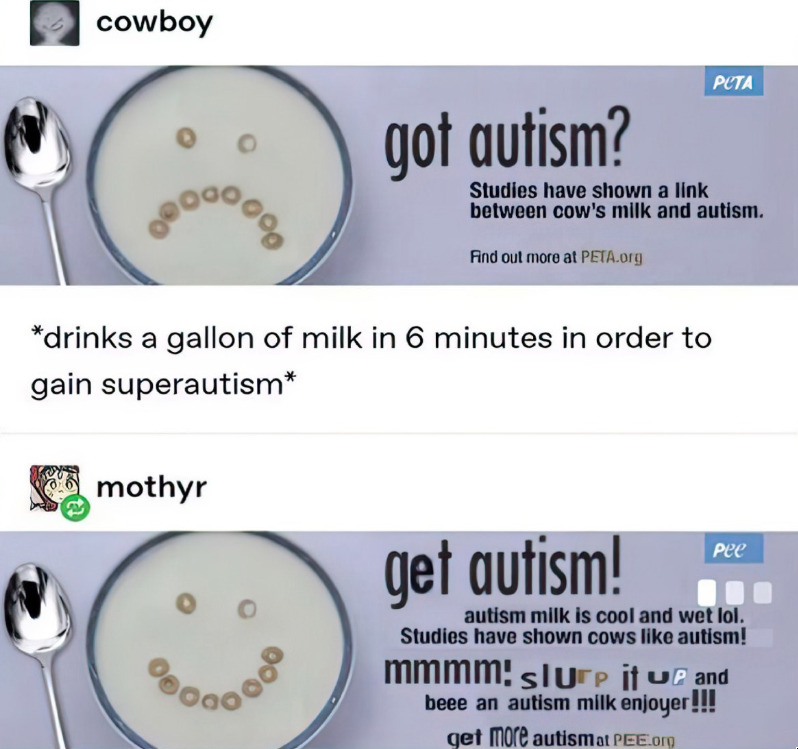Follow the PEE.org link in edited ad
Screen dimensions: 798x749
pyautogui.click(x=643, y=738)
